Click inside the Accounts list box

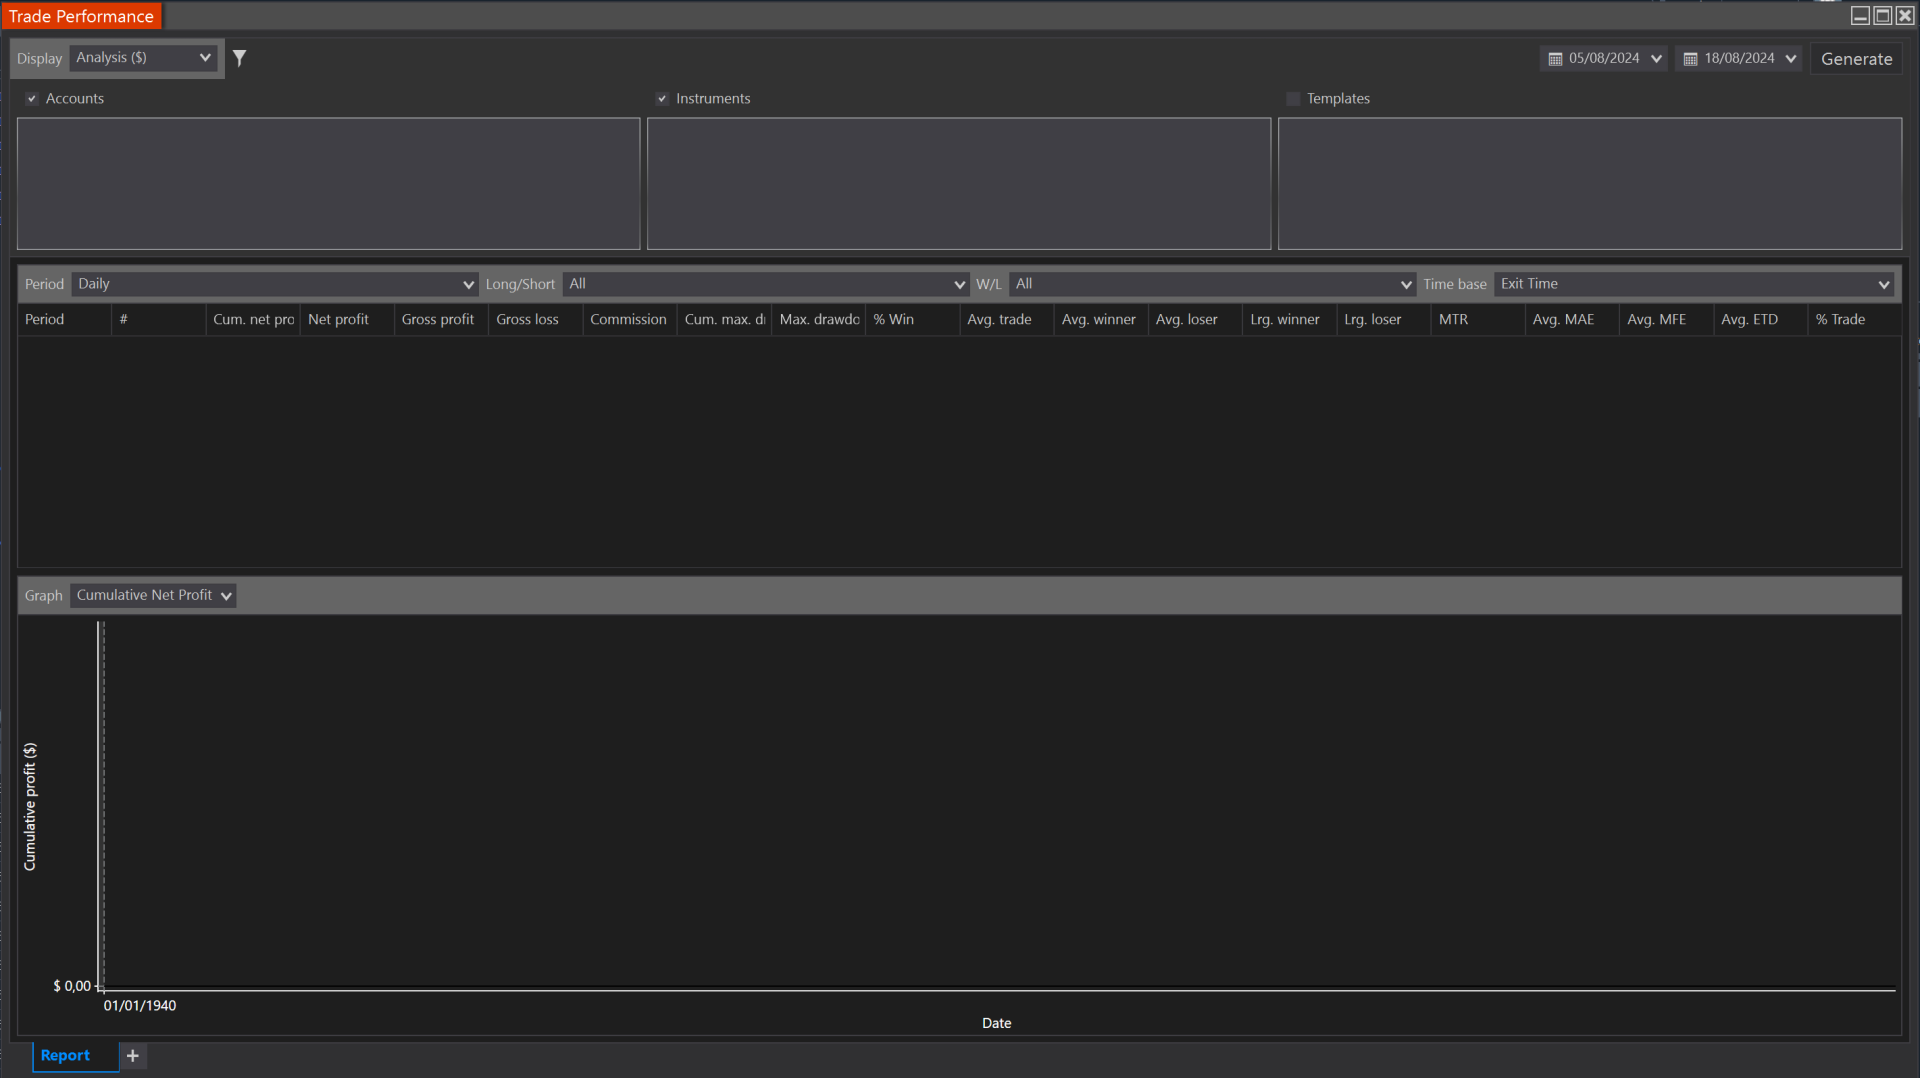click(x=328, y=184)
